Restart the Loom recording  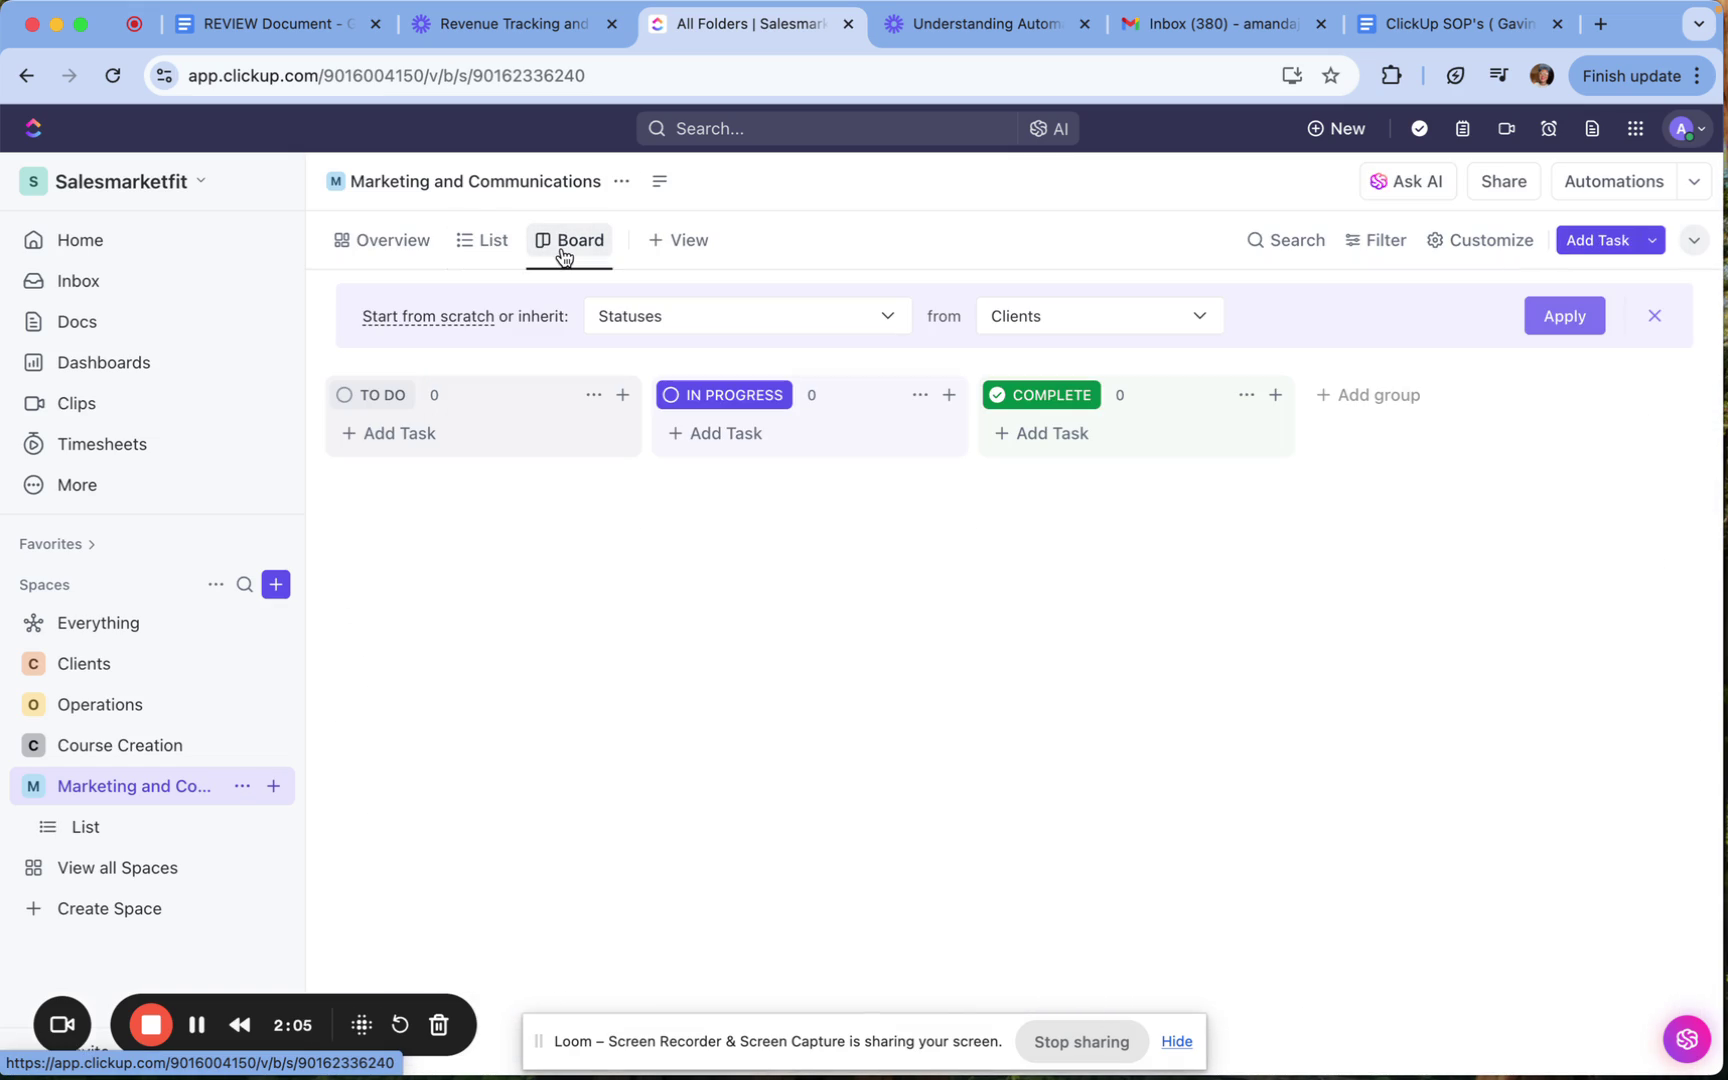click(400, 1025)
